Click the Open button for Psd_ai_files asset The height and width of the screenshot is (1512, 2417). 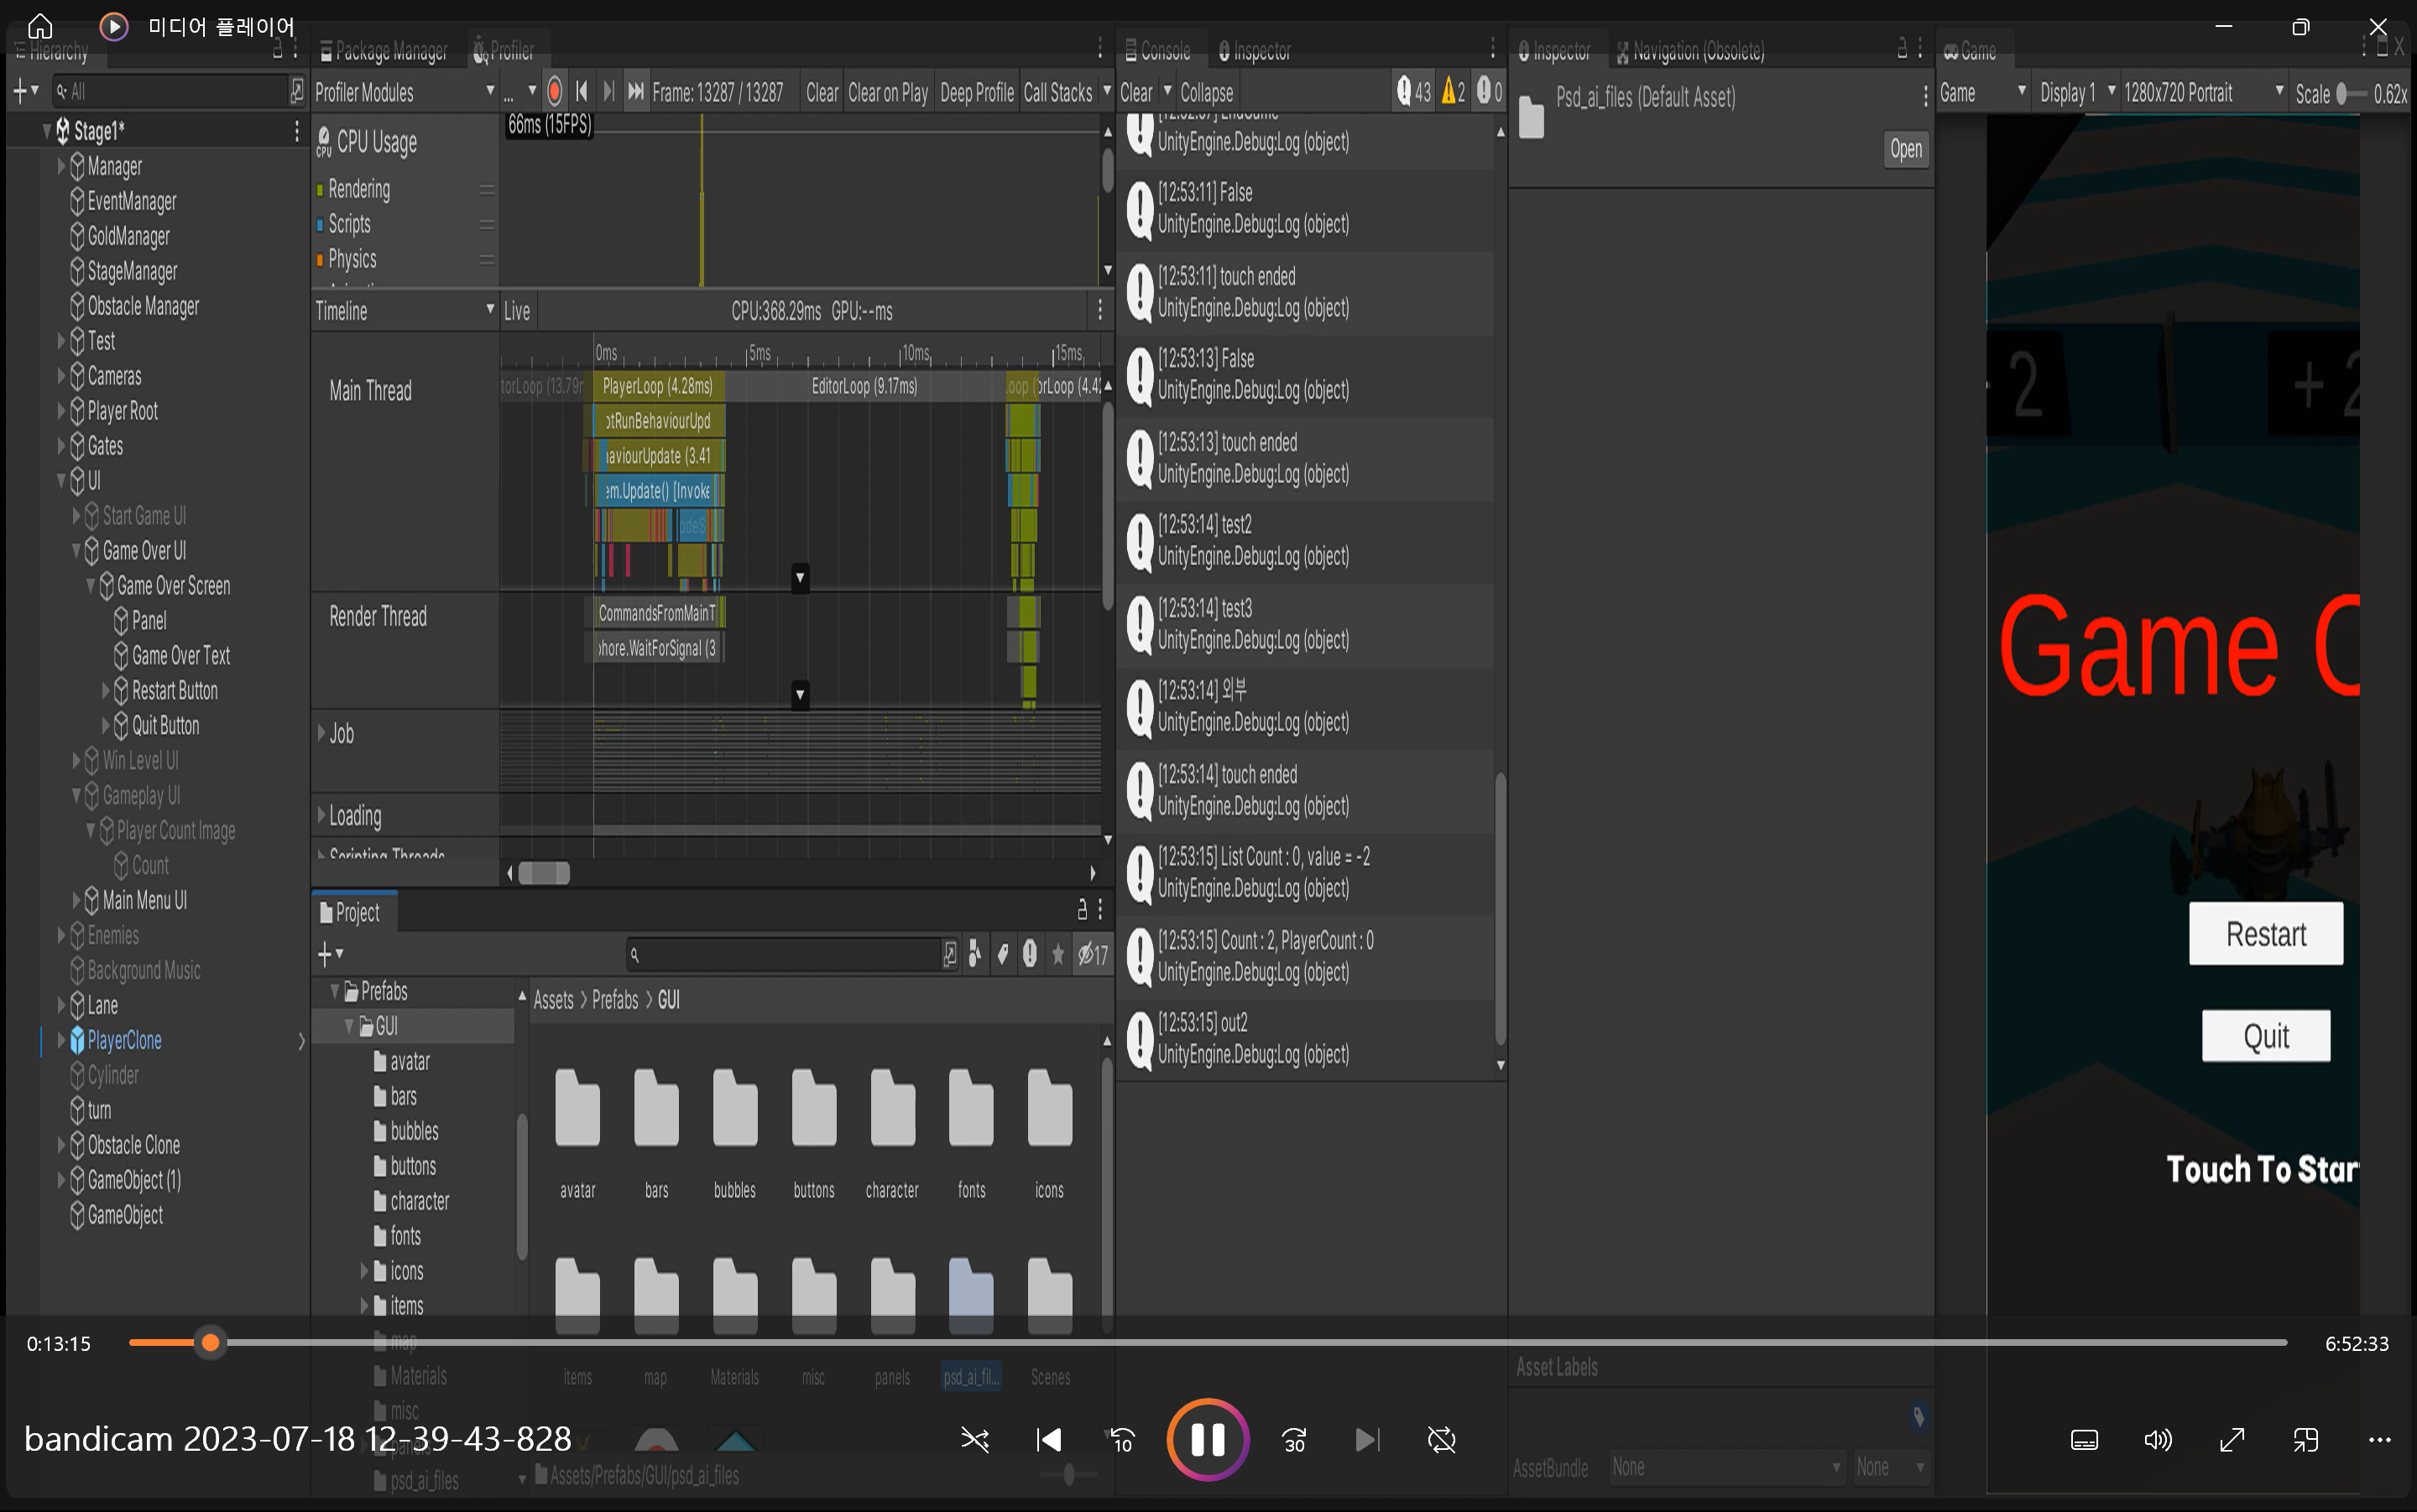point(1906,149)
